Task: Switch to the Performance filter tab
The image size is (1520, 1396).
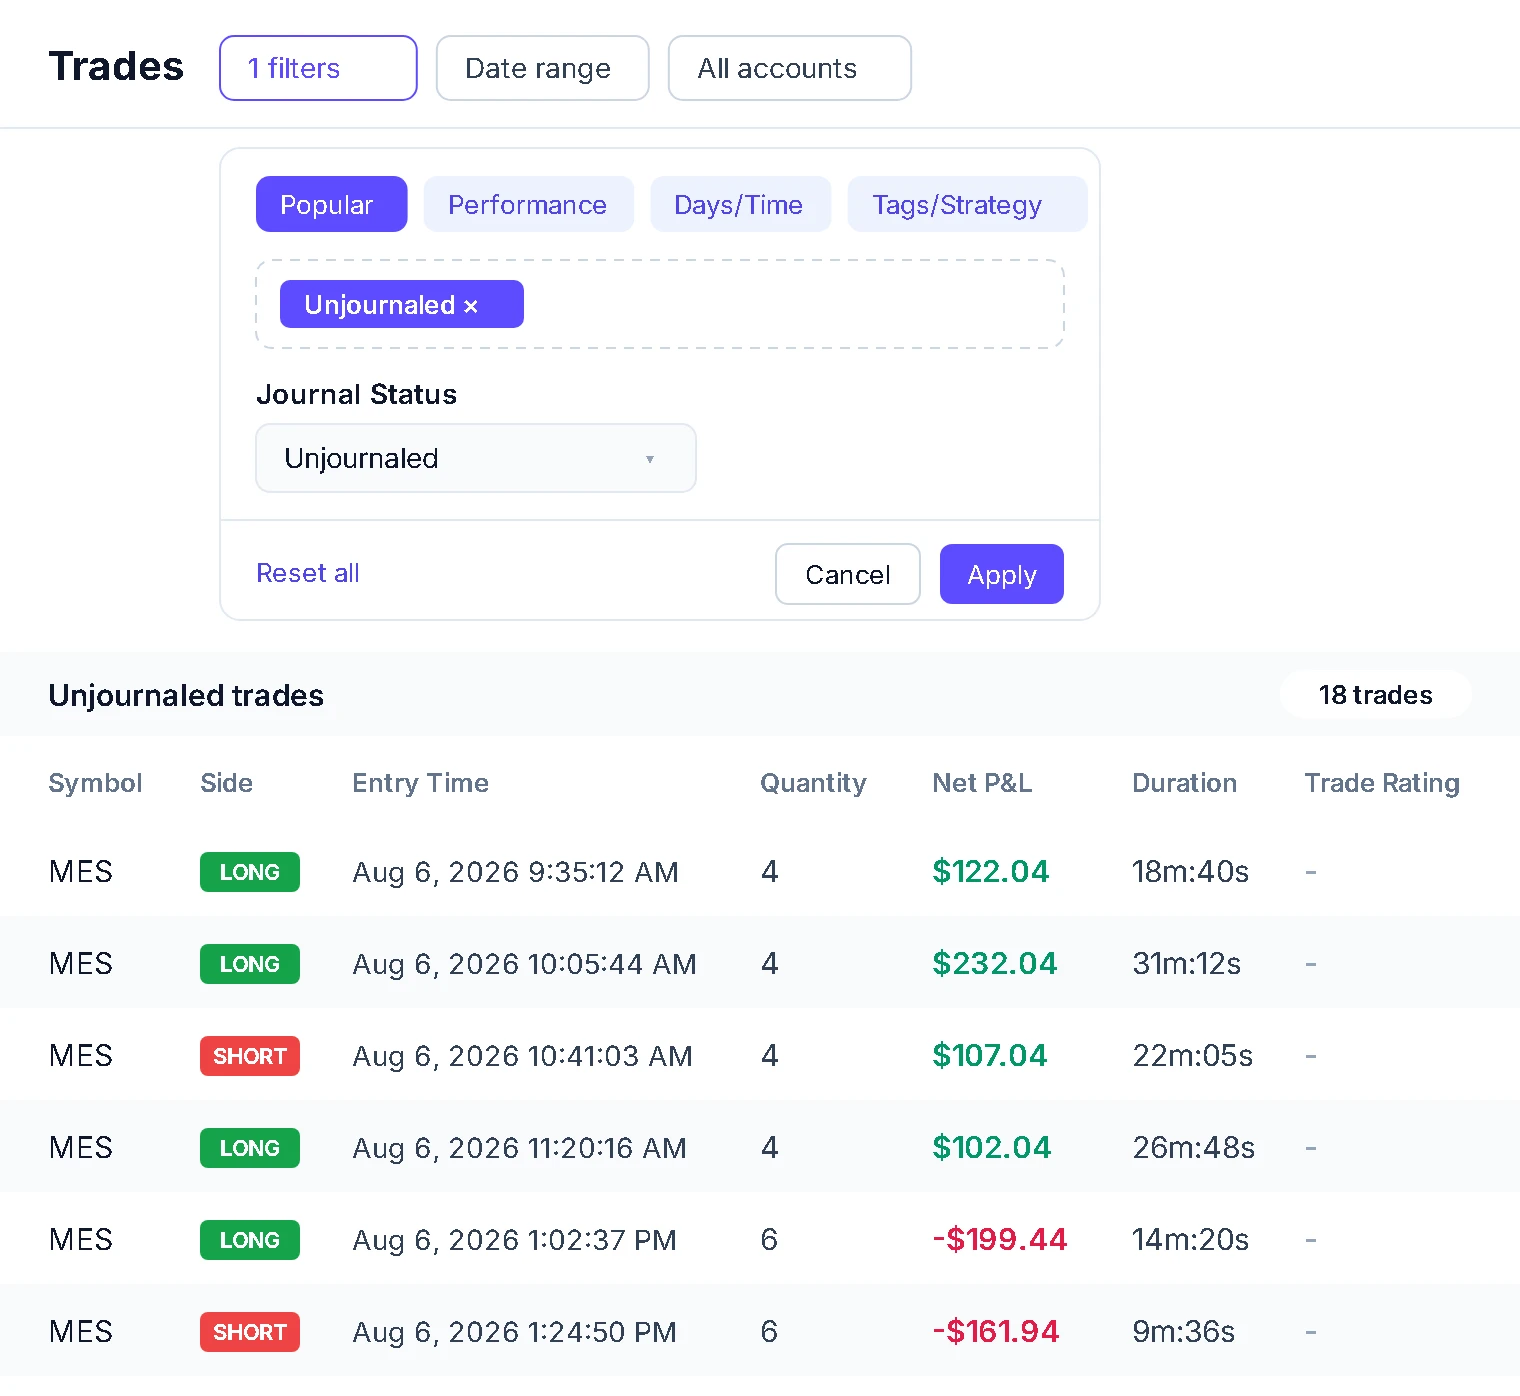Action: tap(528, 204)
